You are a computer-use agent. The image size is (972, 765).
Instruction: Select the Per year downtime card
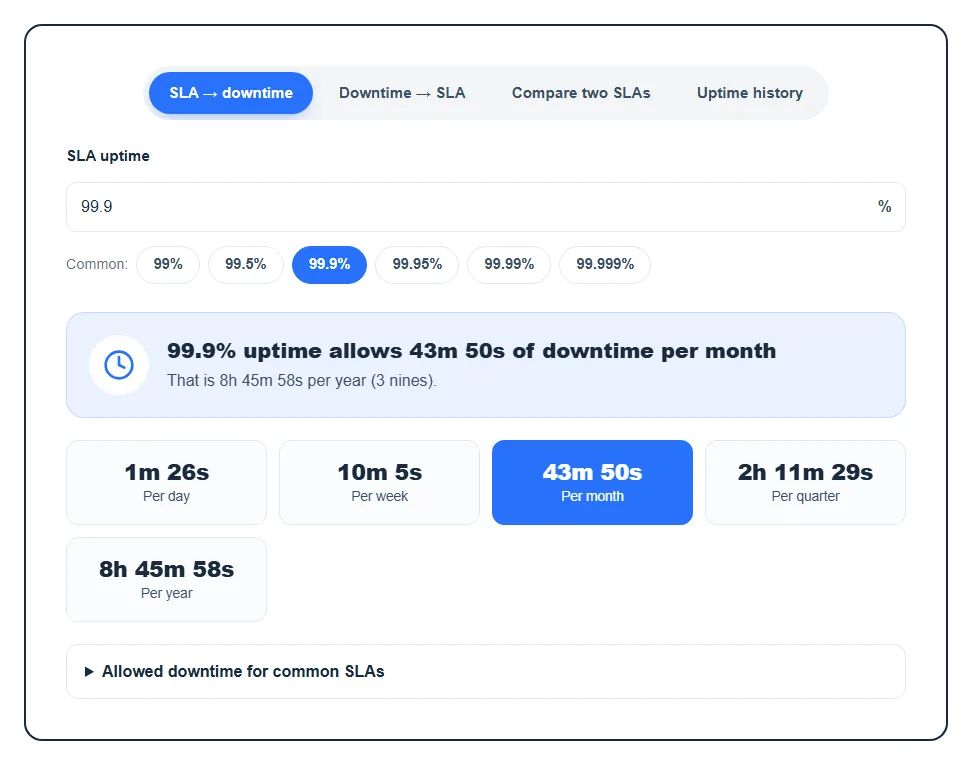click(167, 580)
